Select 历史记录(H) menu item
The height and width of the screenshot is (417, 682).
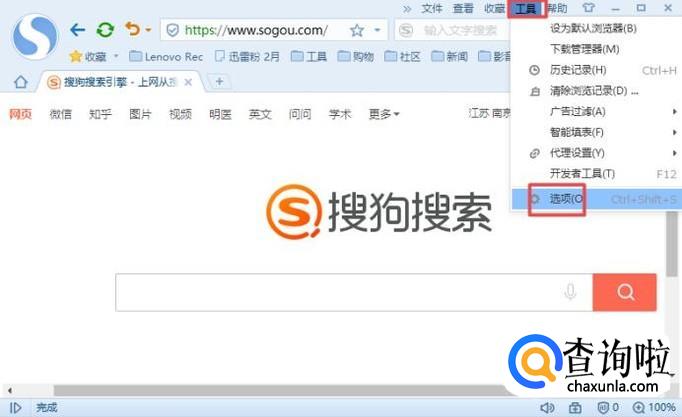click(x=594, y=70)
